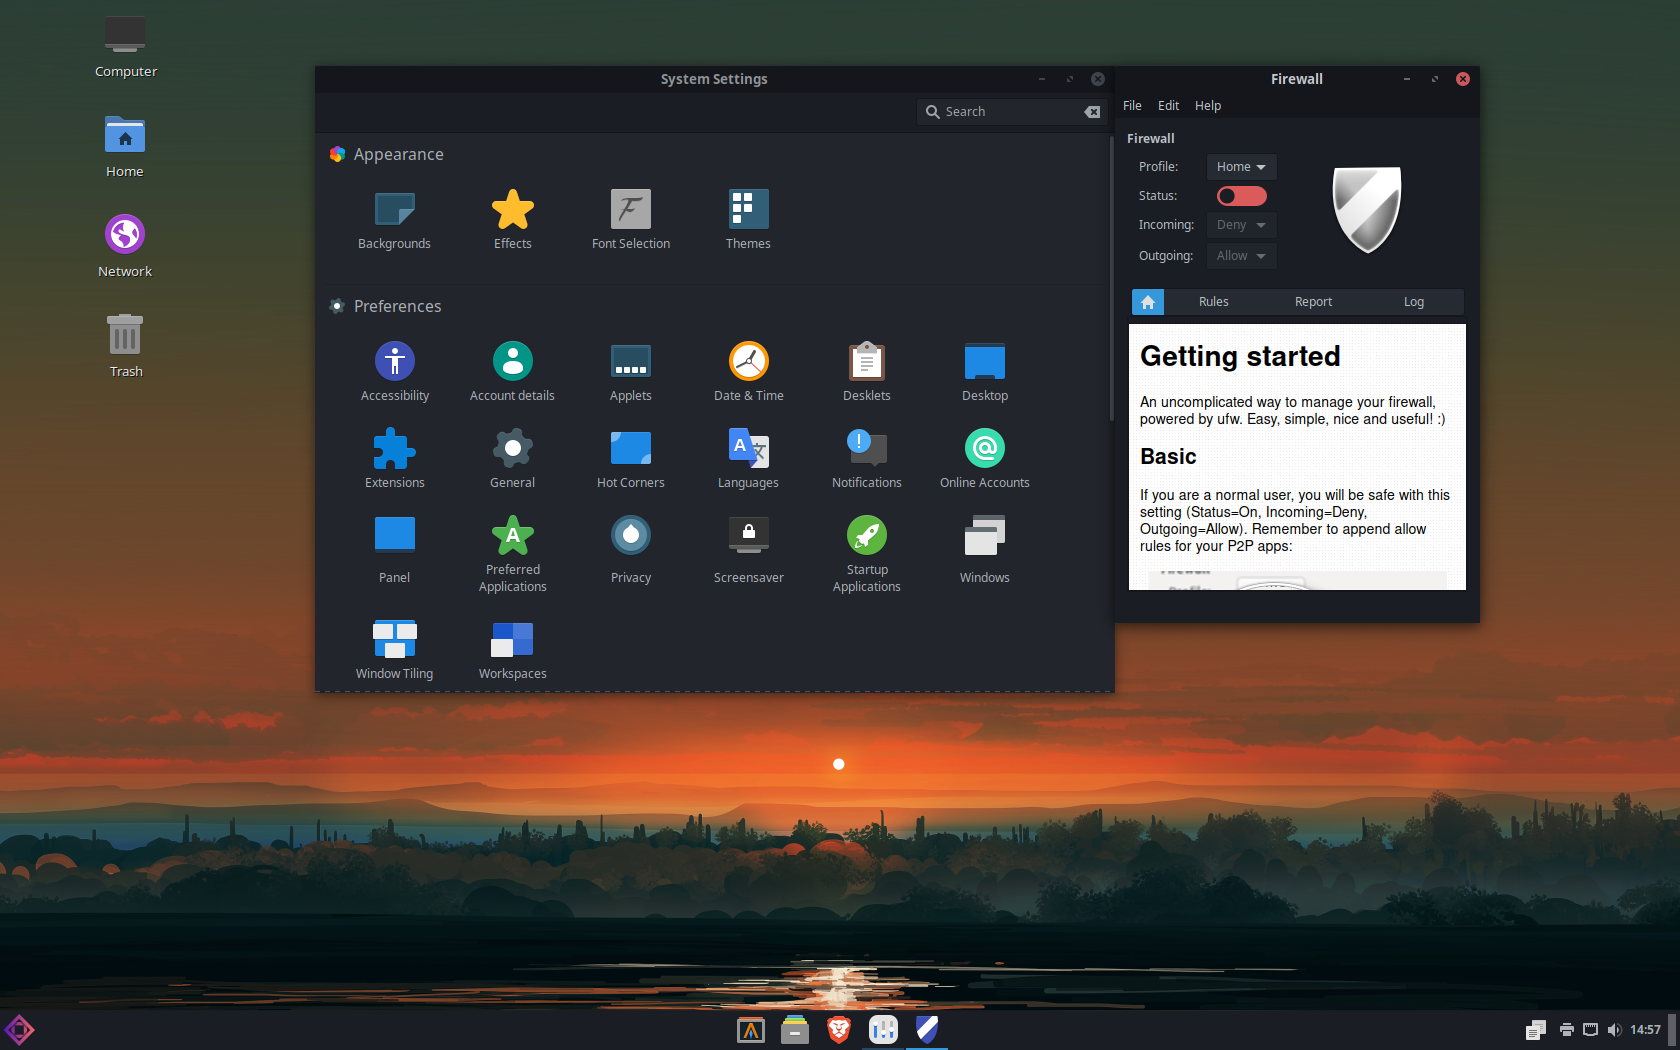The width and height of the screenshot is (1680, 1050).
Task: Open the Incoming Deny dropdown
Action: pyautogui.click(x=1241, y=225)
